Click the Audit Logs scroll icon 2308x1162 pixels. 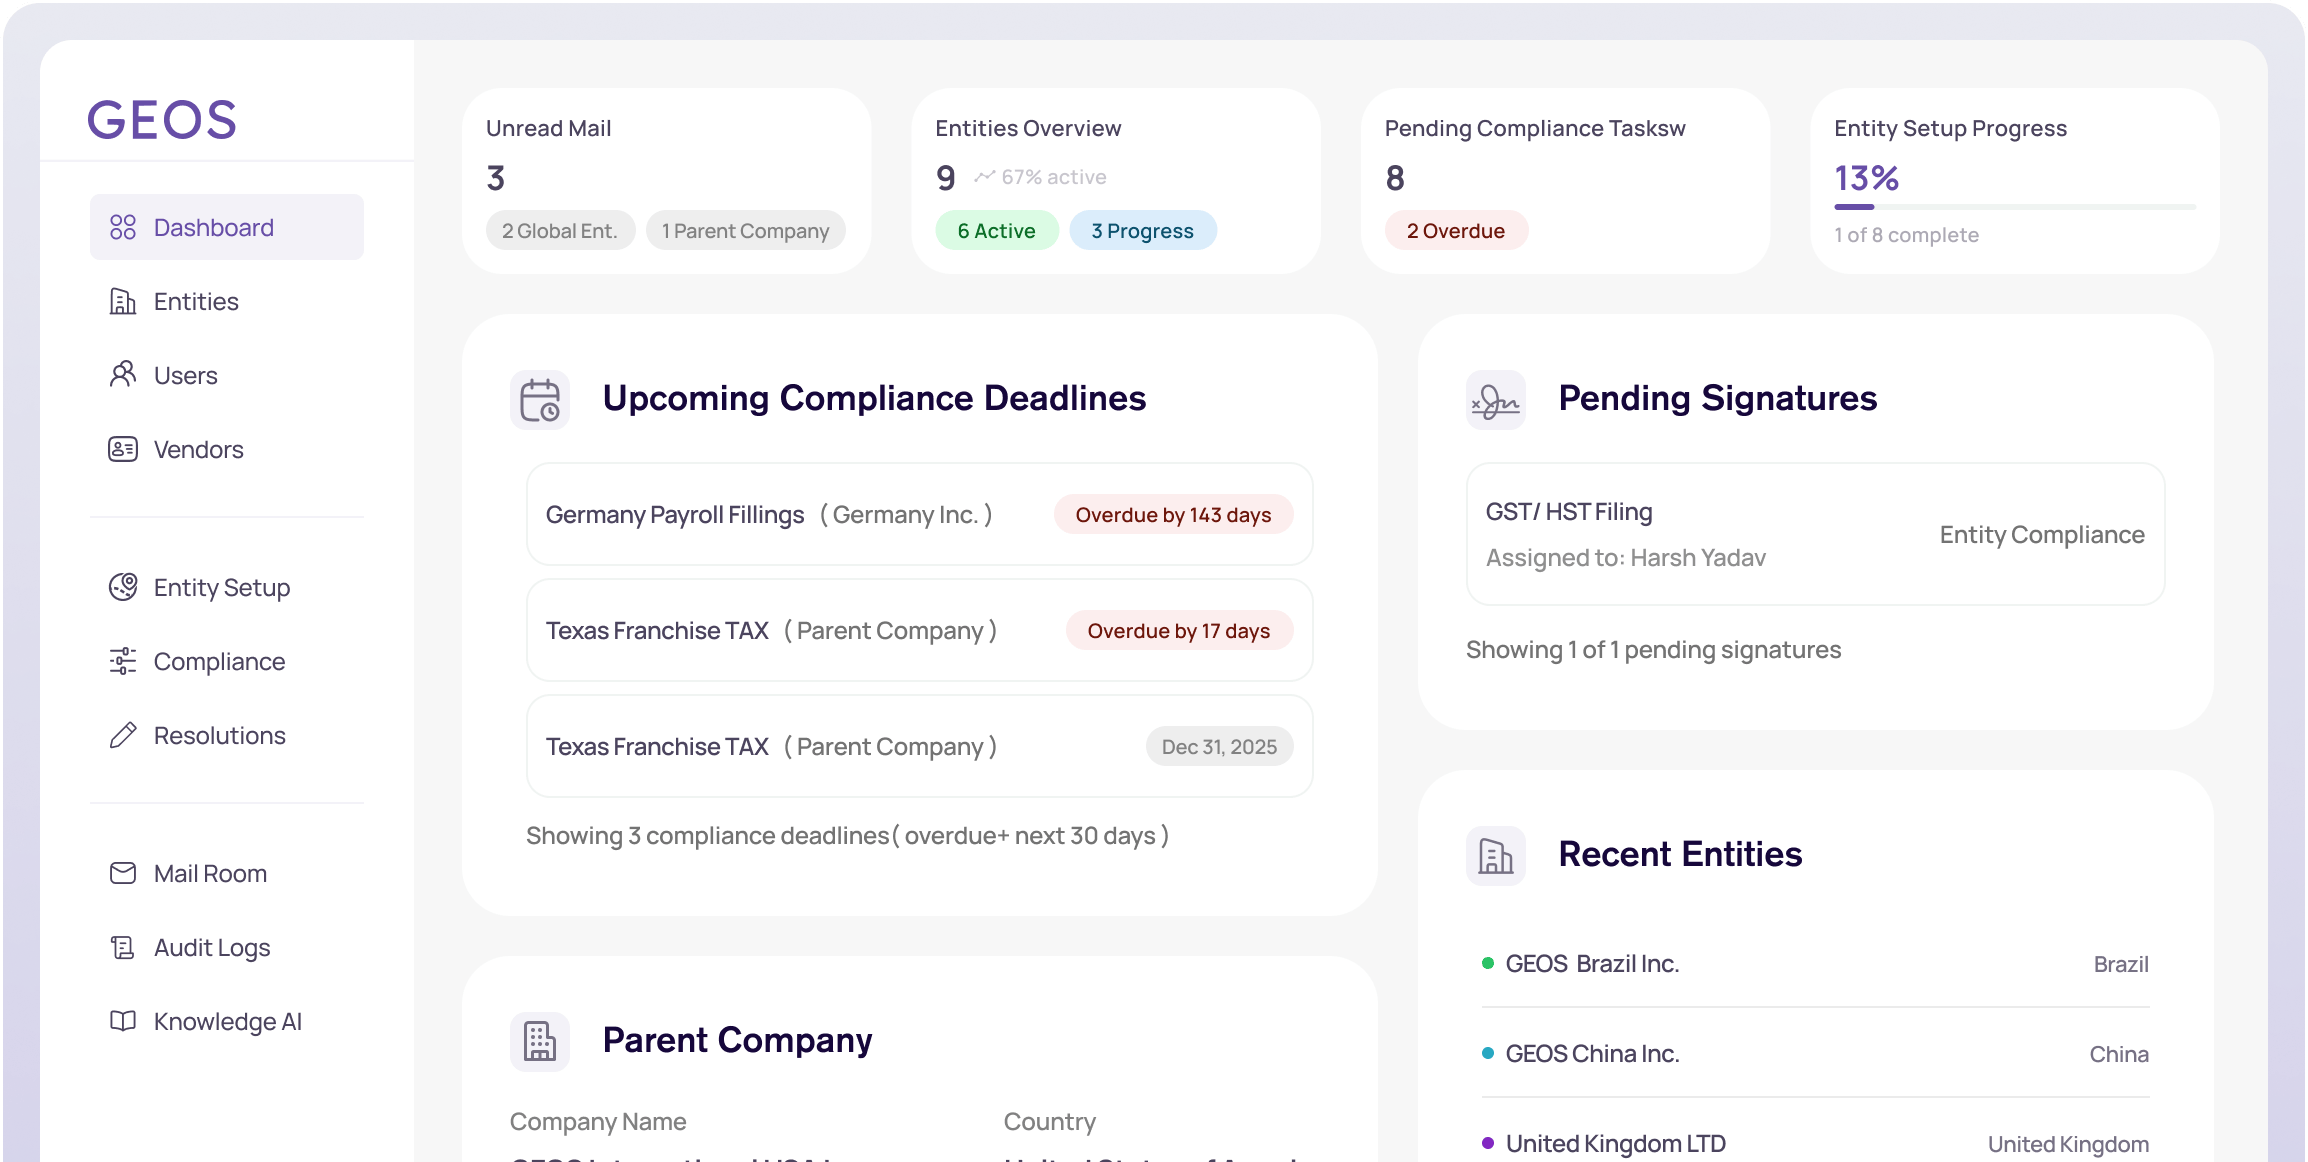point(123,947)
